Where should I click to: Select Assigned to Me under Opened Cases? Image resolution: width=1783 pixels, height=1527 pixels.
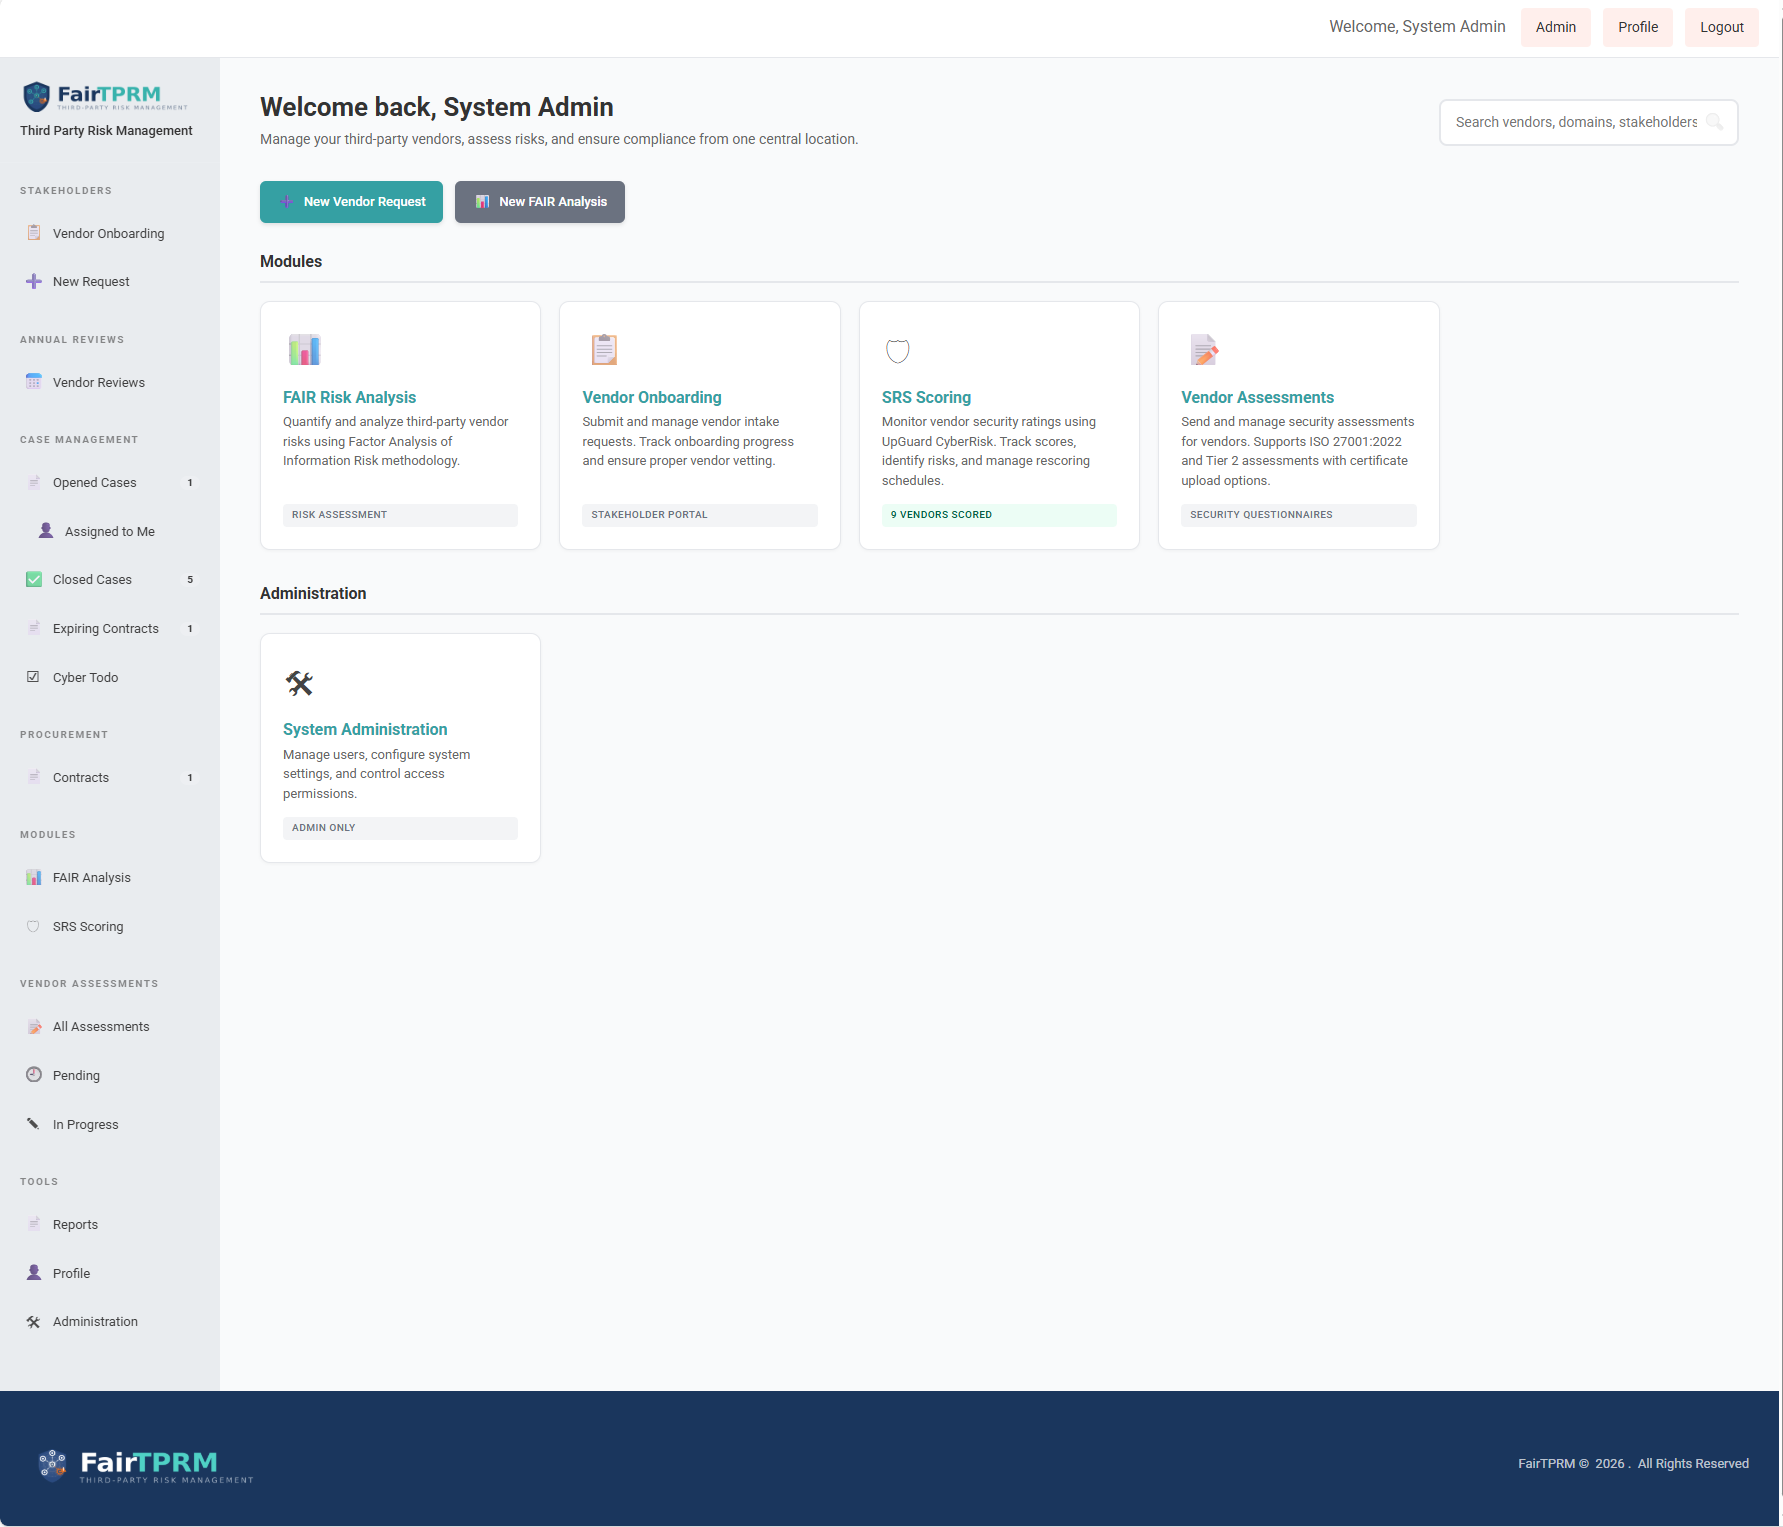click(x=110, y=532)
